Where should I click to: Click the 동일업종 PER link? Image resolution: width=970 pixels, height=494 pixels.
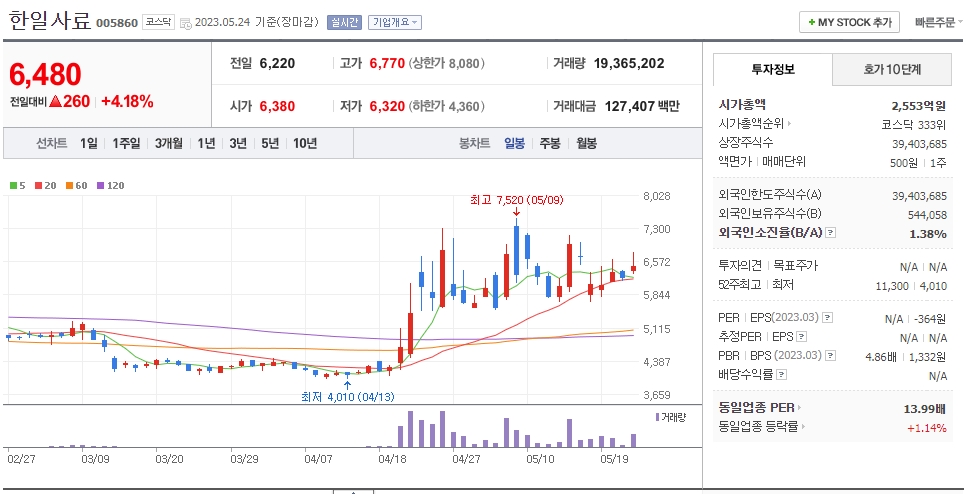[x=757, y=408]
